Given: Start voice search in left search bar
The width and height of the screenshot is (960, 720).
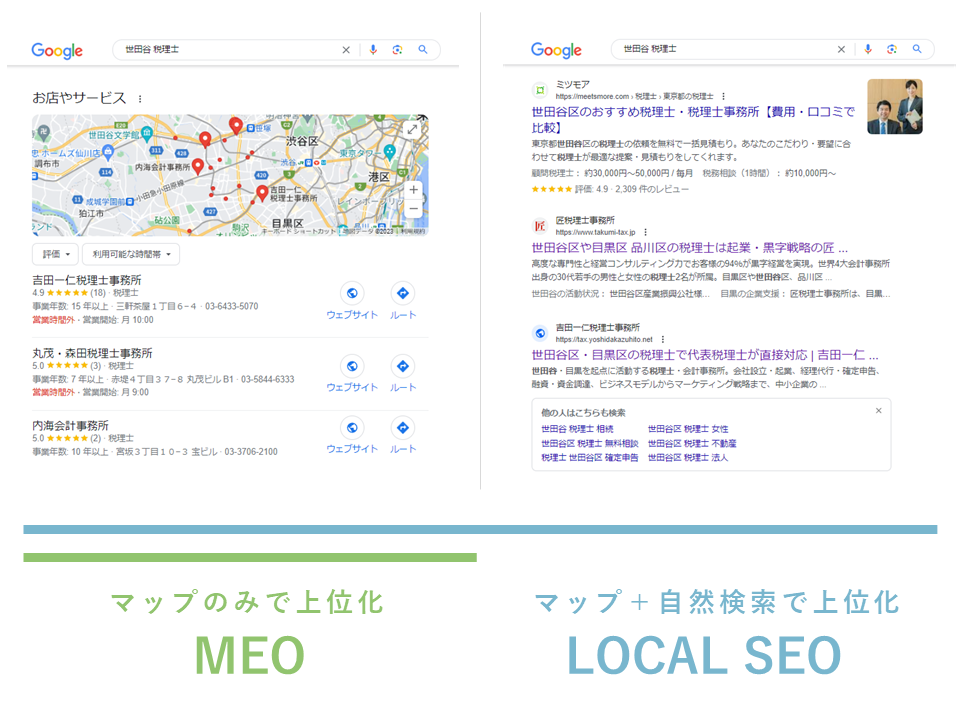Looking at the screenshot, I should 373,50.
